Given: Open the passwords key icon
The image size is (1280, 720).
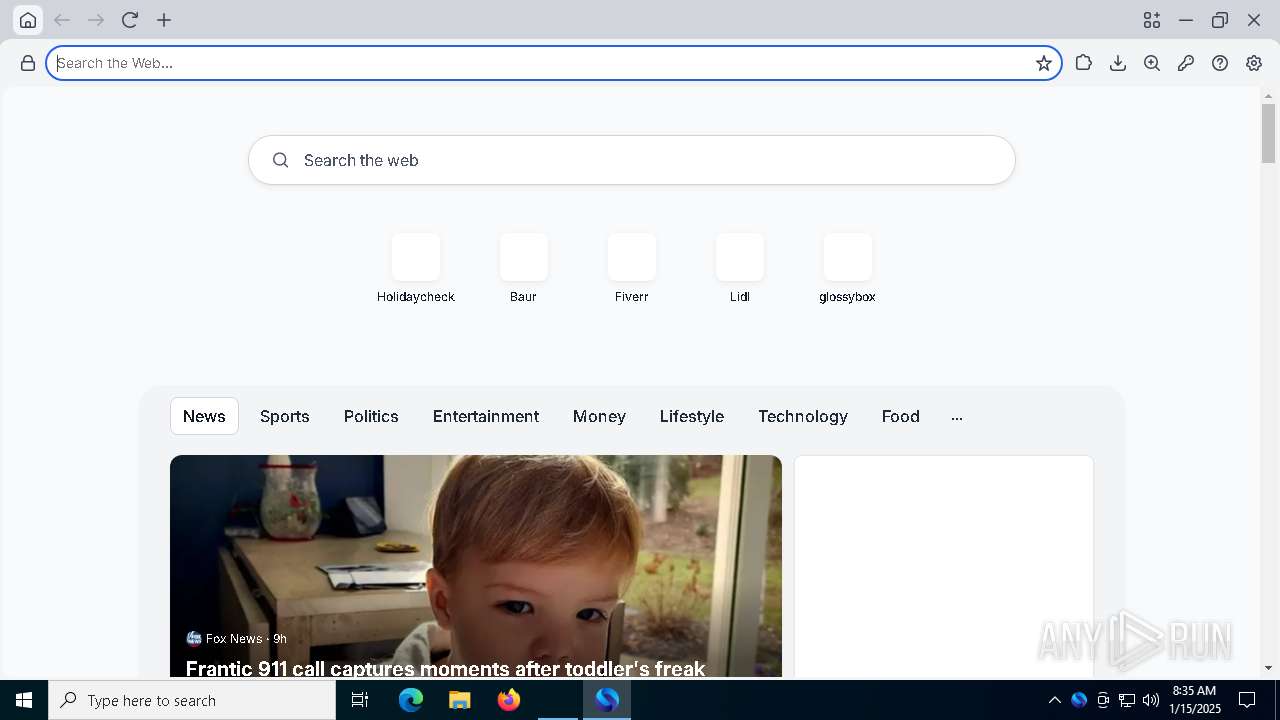Looking at the screenshot, I should [x=1186, y=63].
